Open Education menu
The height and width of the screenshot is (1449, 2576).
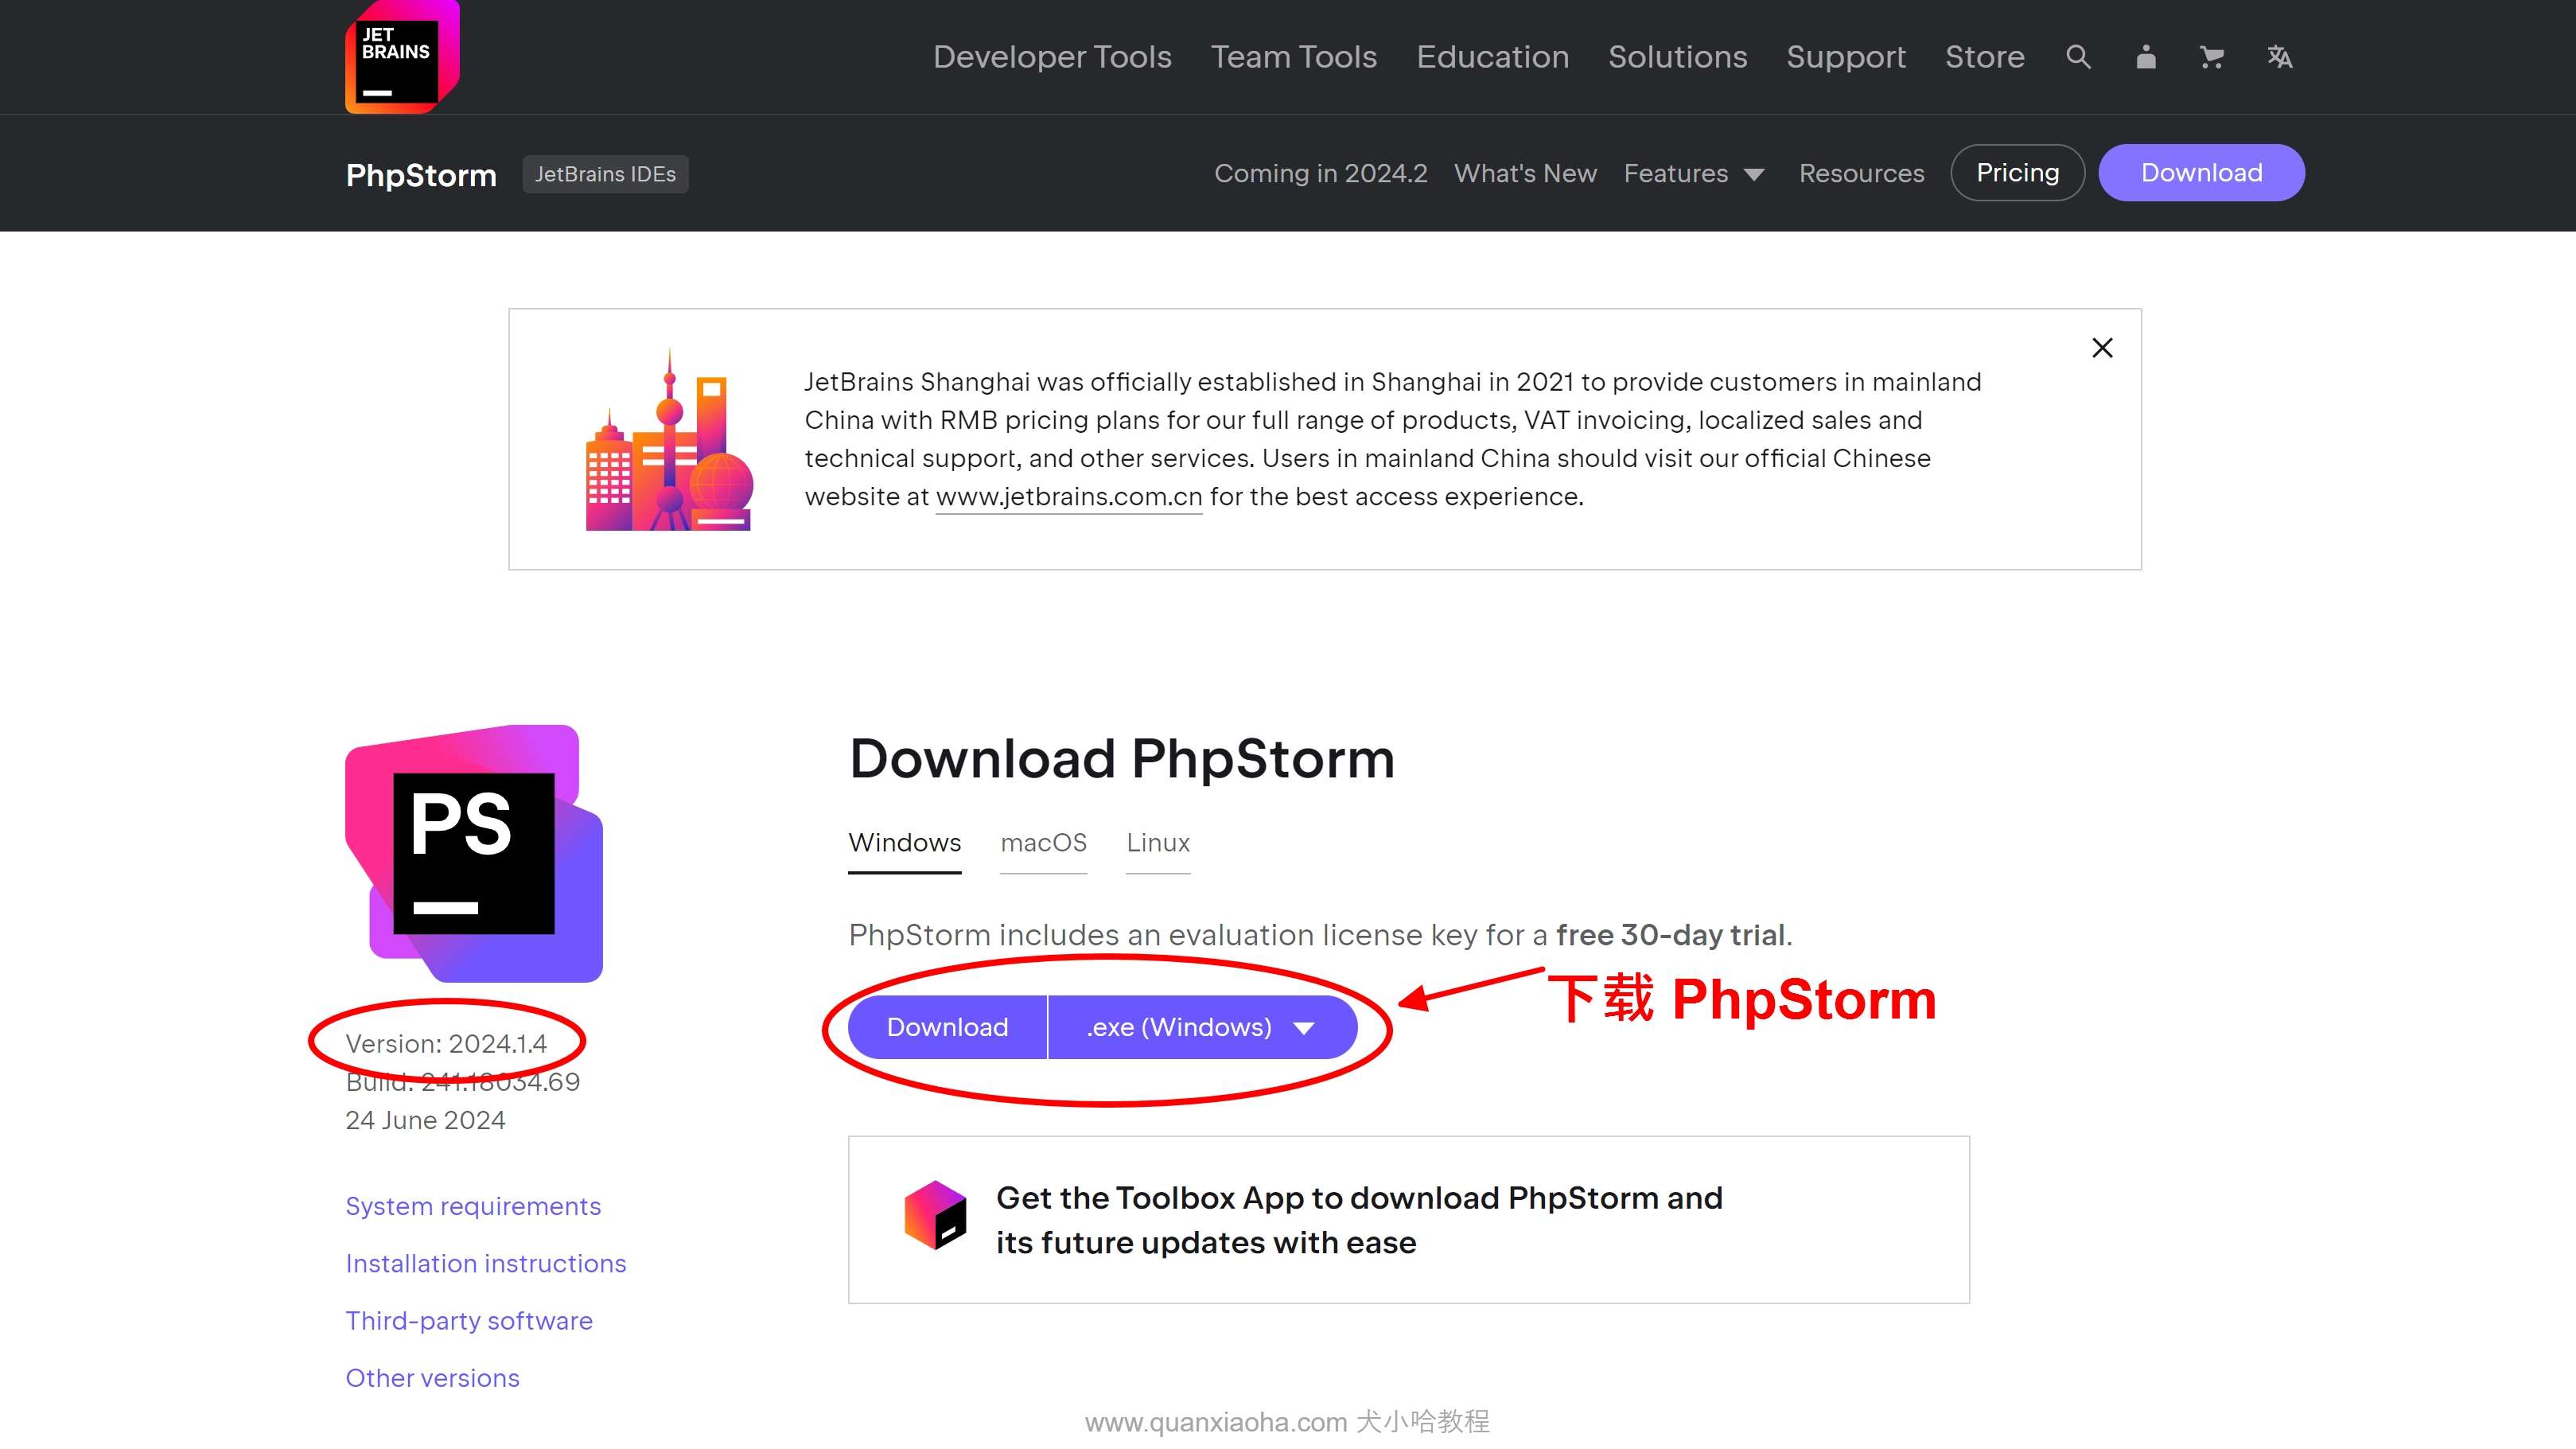1492,57
